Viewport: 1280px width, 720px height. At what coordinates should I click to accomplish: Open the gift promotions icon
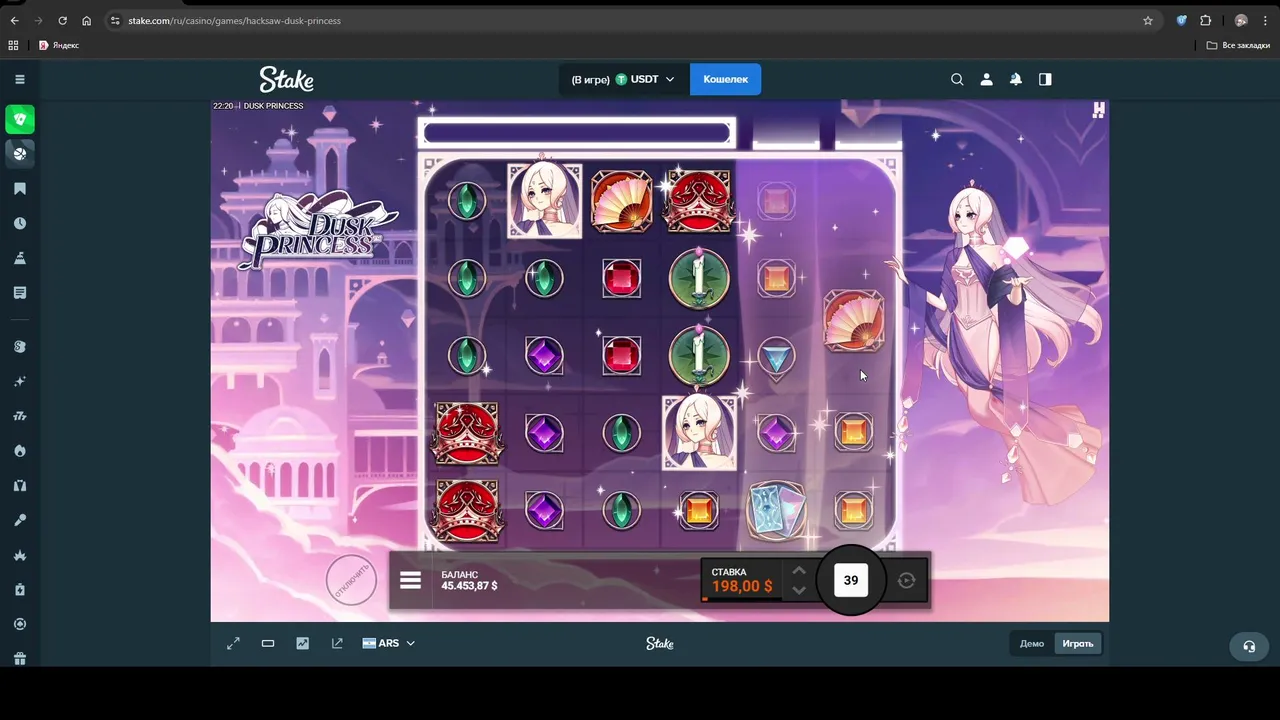19,659
